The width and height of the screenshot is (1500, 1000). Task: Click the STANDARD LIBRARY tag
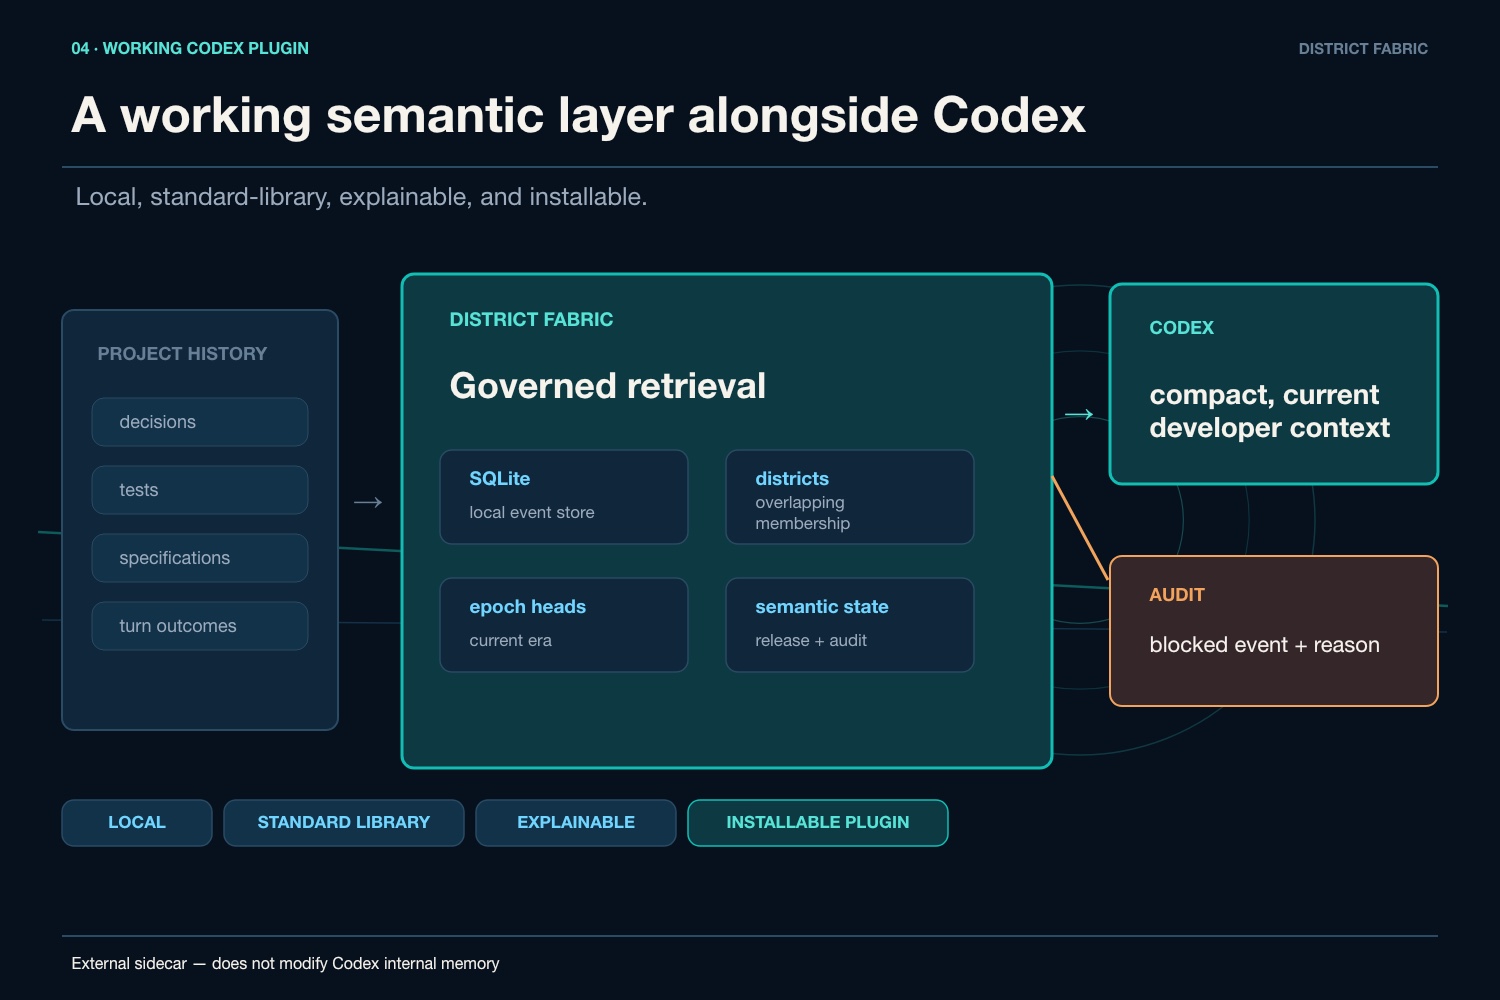[x=344, y=823]
